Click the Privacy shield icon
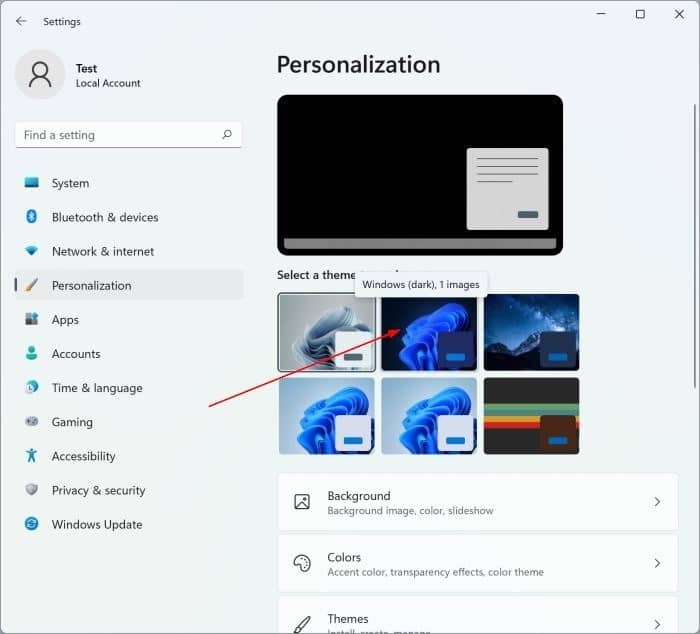Image resolution: width=700 pixels, height=634 pixels. [x=32, y=490]
